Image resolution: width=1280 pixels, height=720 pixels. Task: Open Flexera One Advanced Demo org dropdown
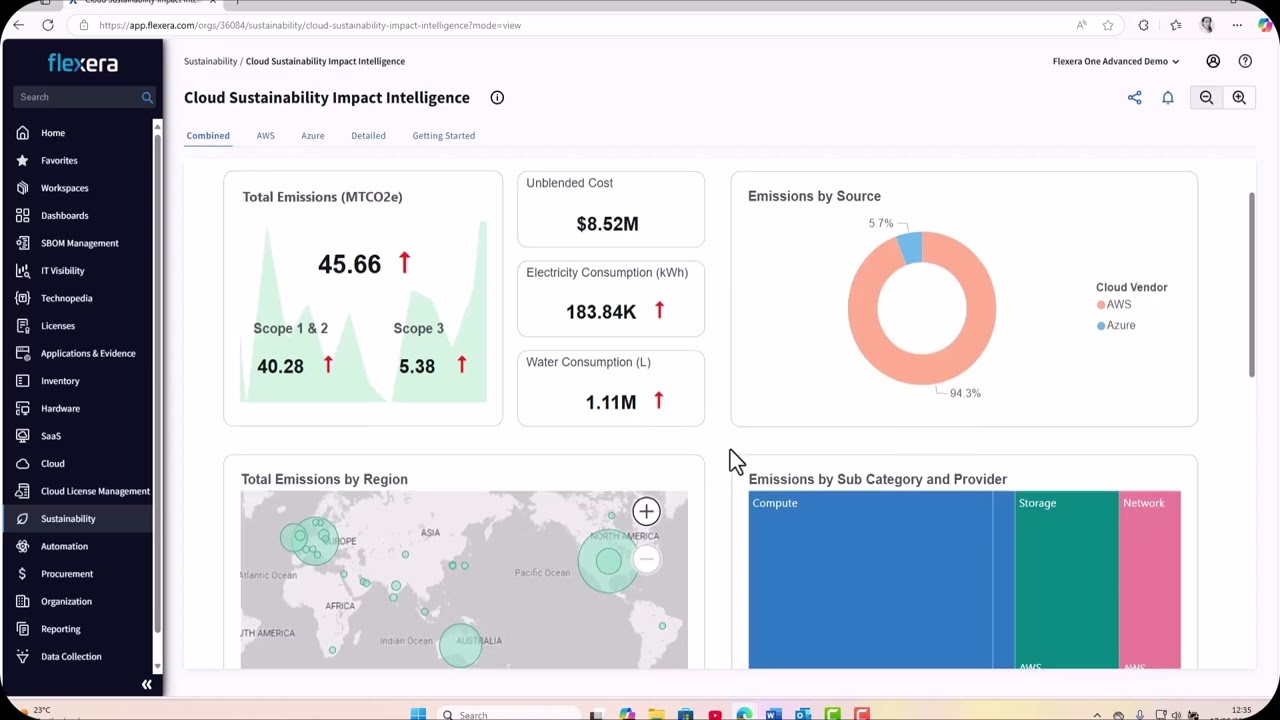1115,61
